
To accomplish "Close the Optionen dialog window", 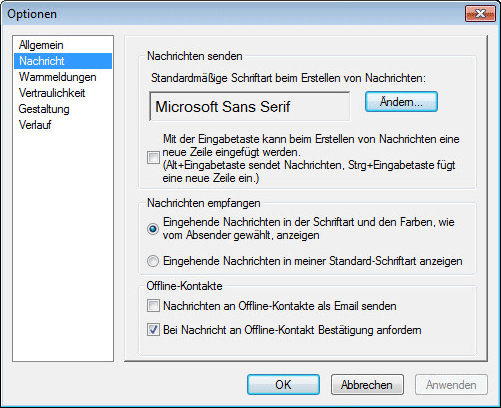I will point(480,14).
